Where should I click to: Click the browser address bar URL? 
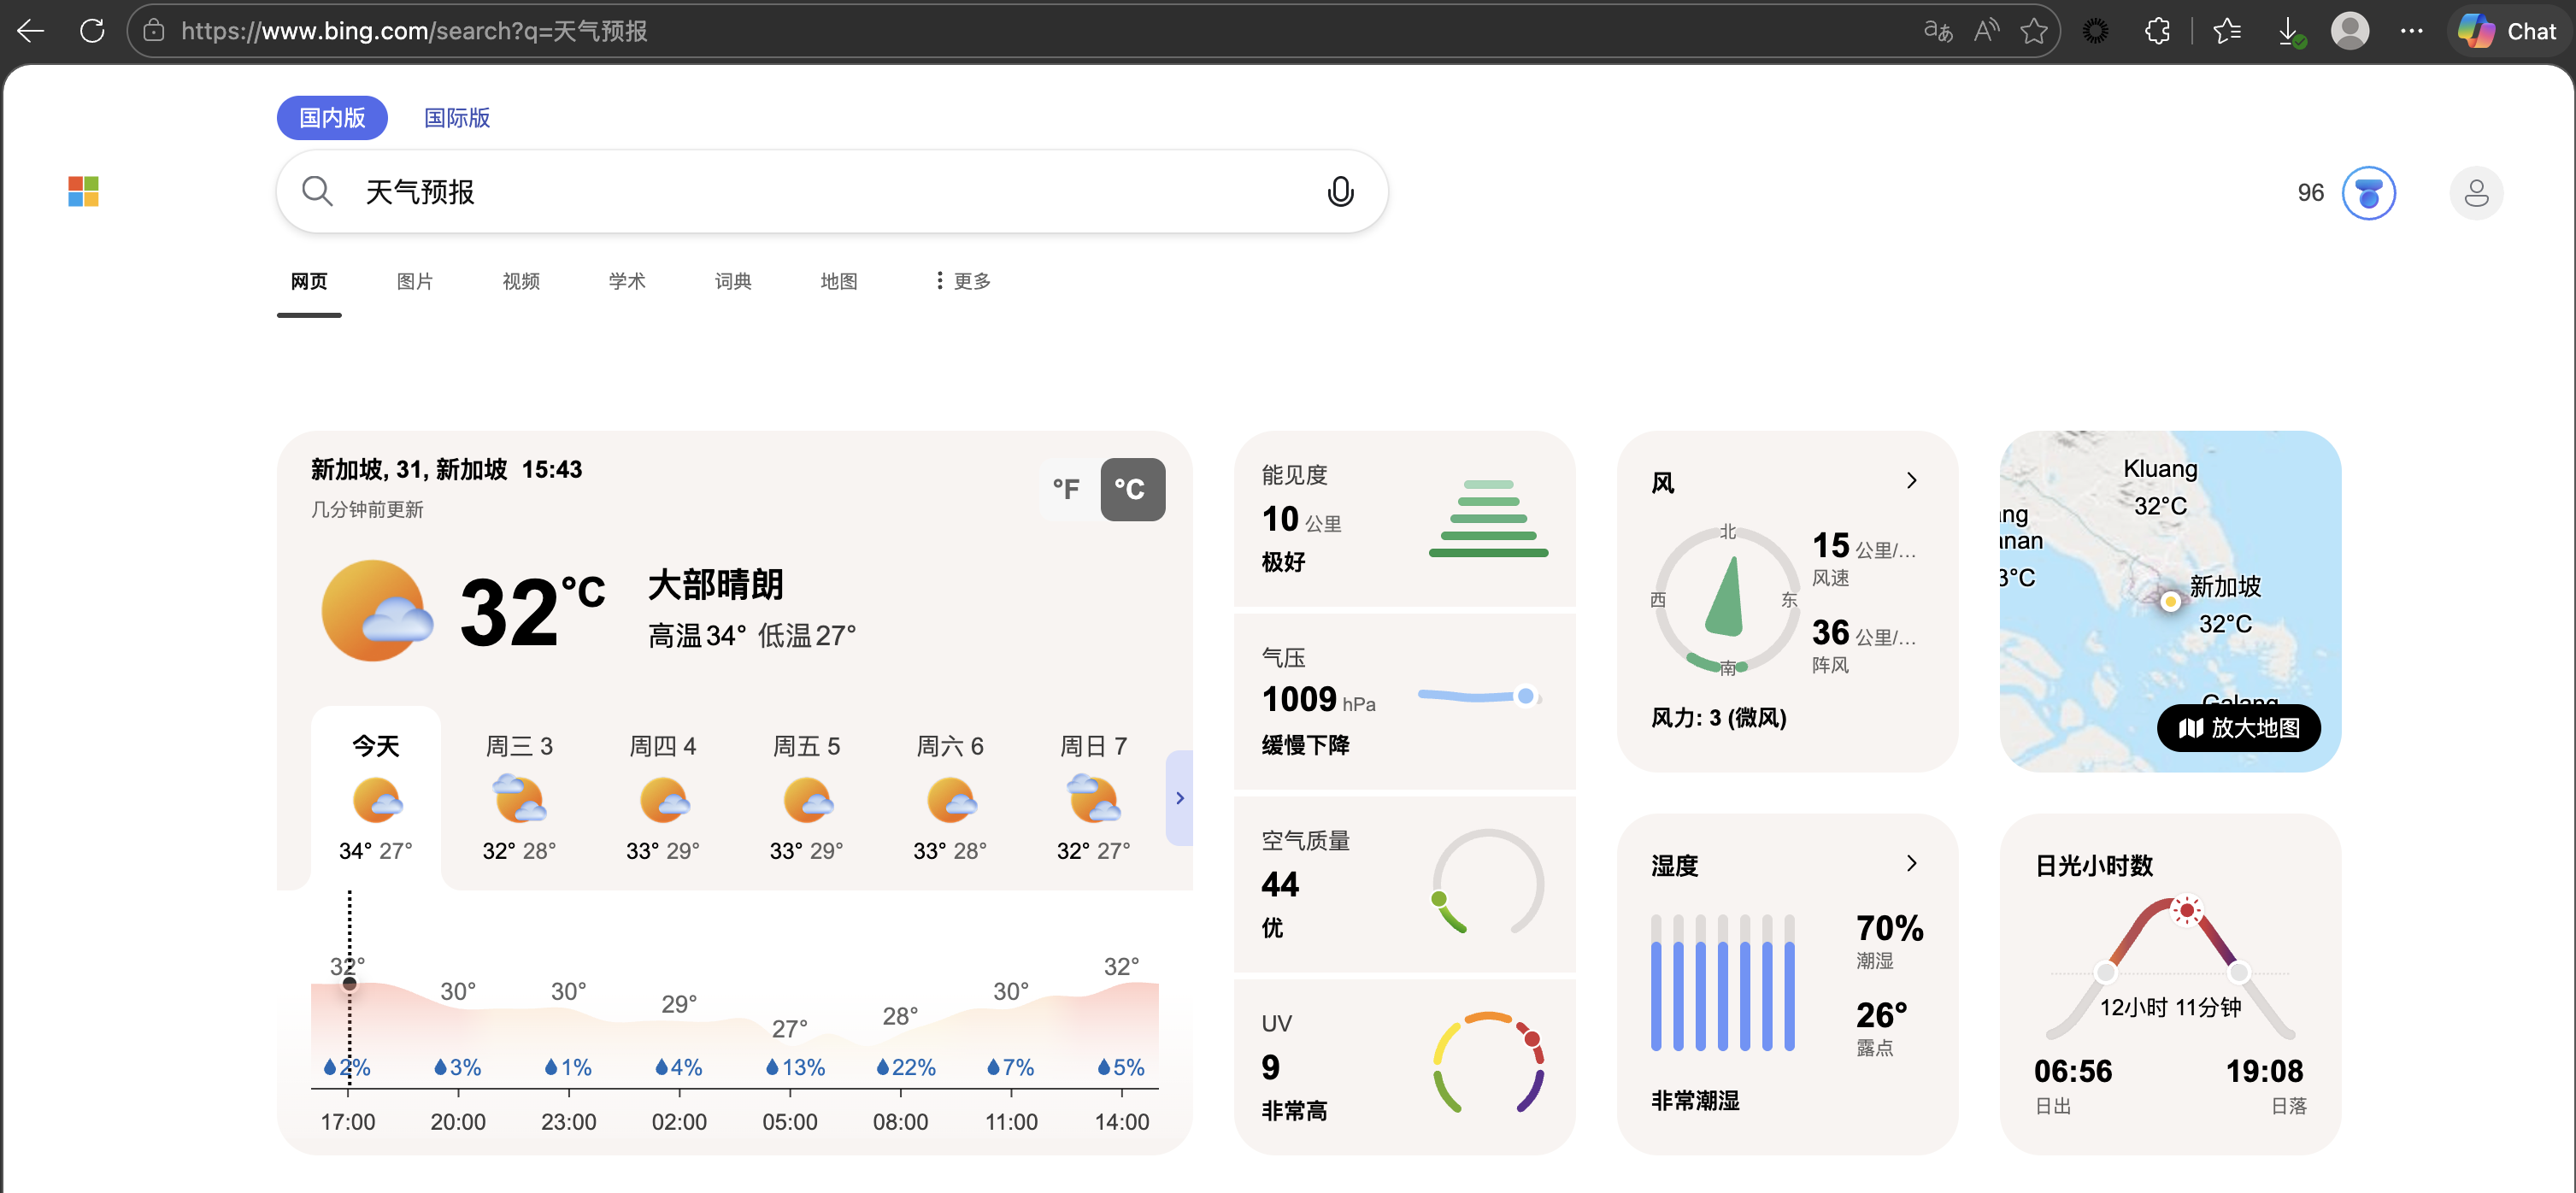pos(414,31)
